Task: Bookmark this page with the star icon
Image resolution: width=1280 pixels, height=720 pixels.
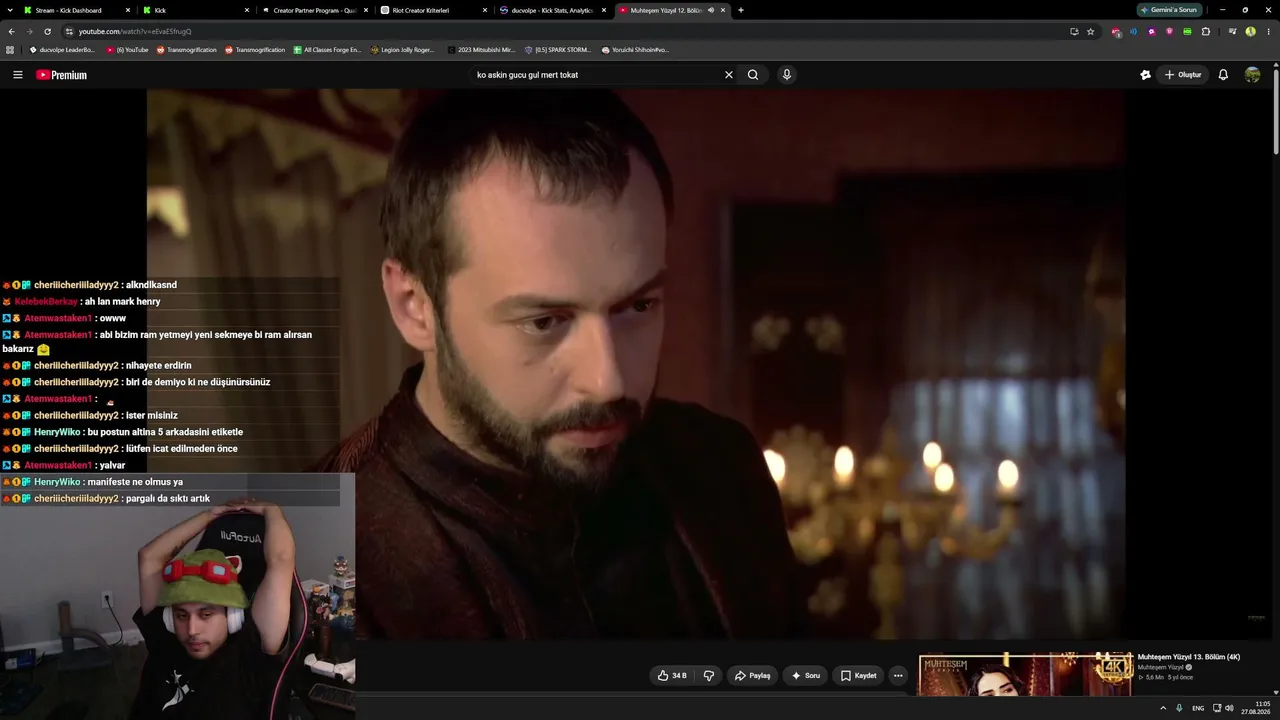Action: pos(1091,31)
